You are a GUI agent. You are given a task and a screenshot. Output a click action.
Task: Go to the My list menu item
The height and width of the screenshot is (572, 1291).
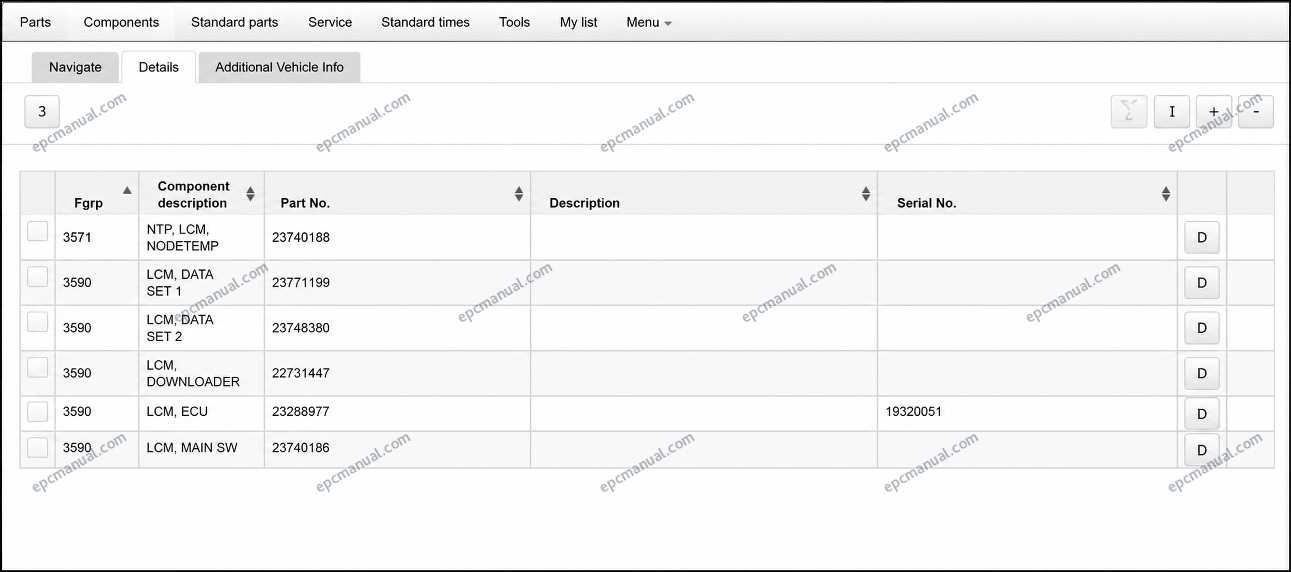[x=579, y=22]
